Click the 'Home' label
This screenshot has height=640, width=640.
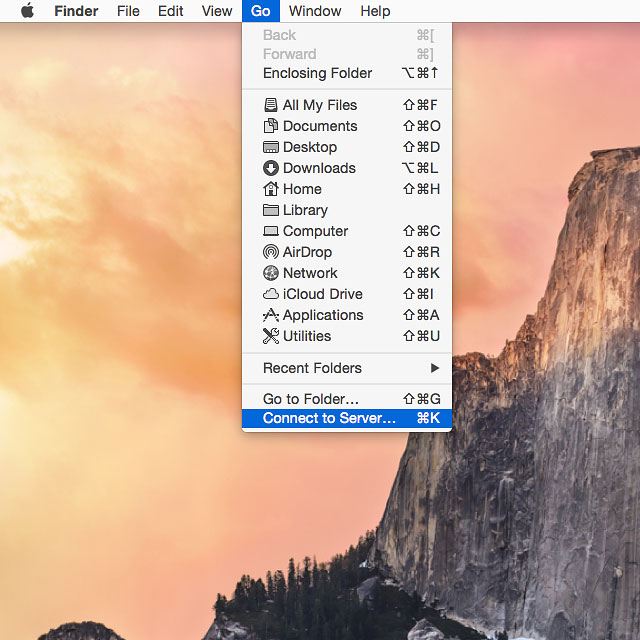tap(302, 189)
